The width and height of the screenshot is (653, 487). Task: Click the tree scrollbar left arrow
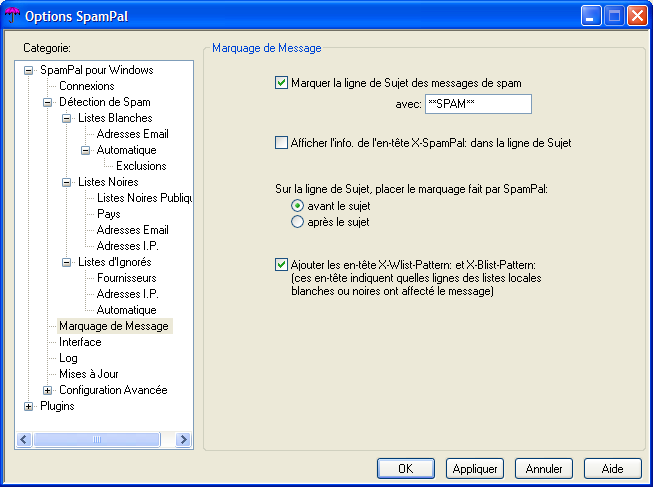tap(24, 440)
